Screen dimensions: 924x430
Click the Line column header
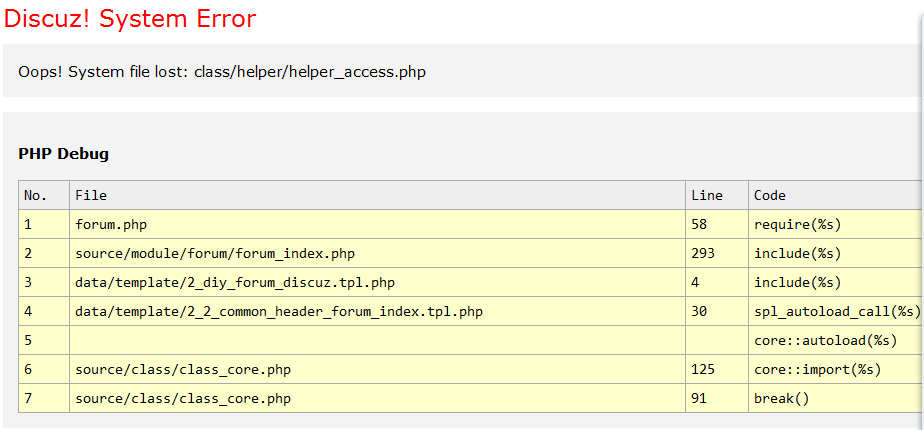coord(717,195)
